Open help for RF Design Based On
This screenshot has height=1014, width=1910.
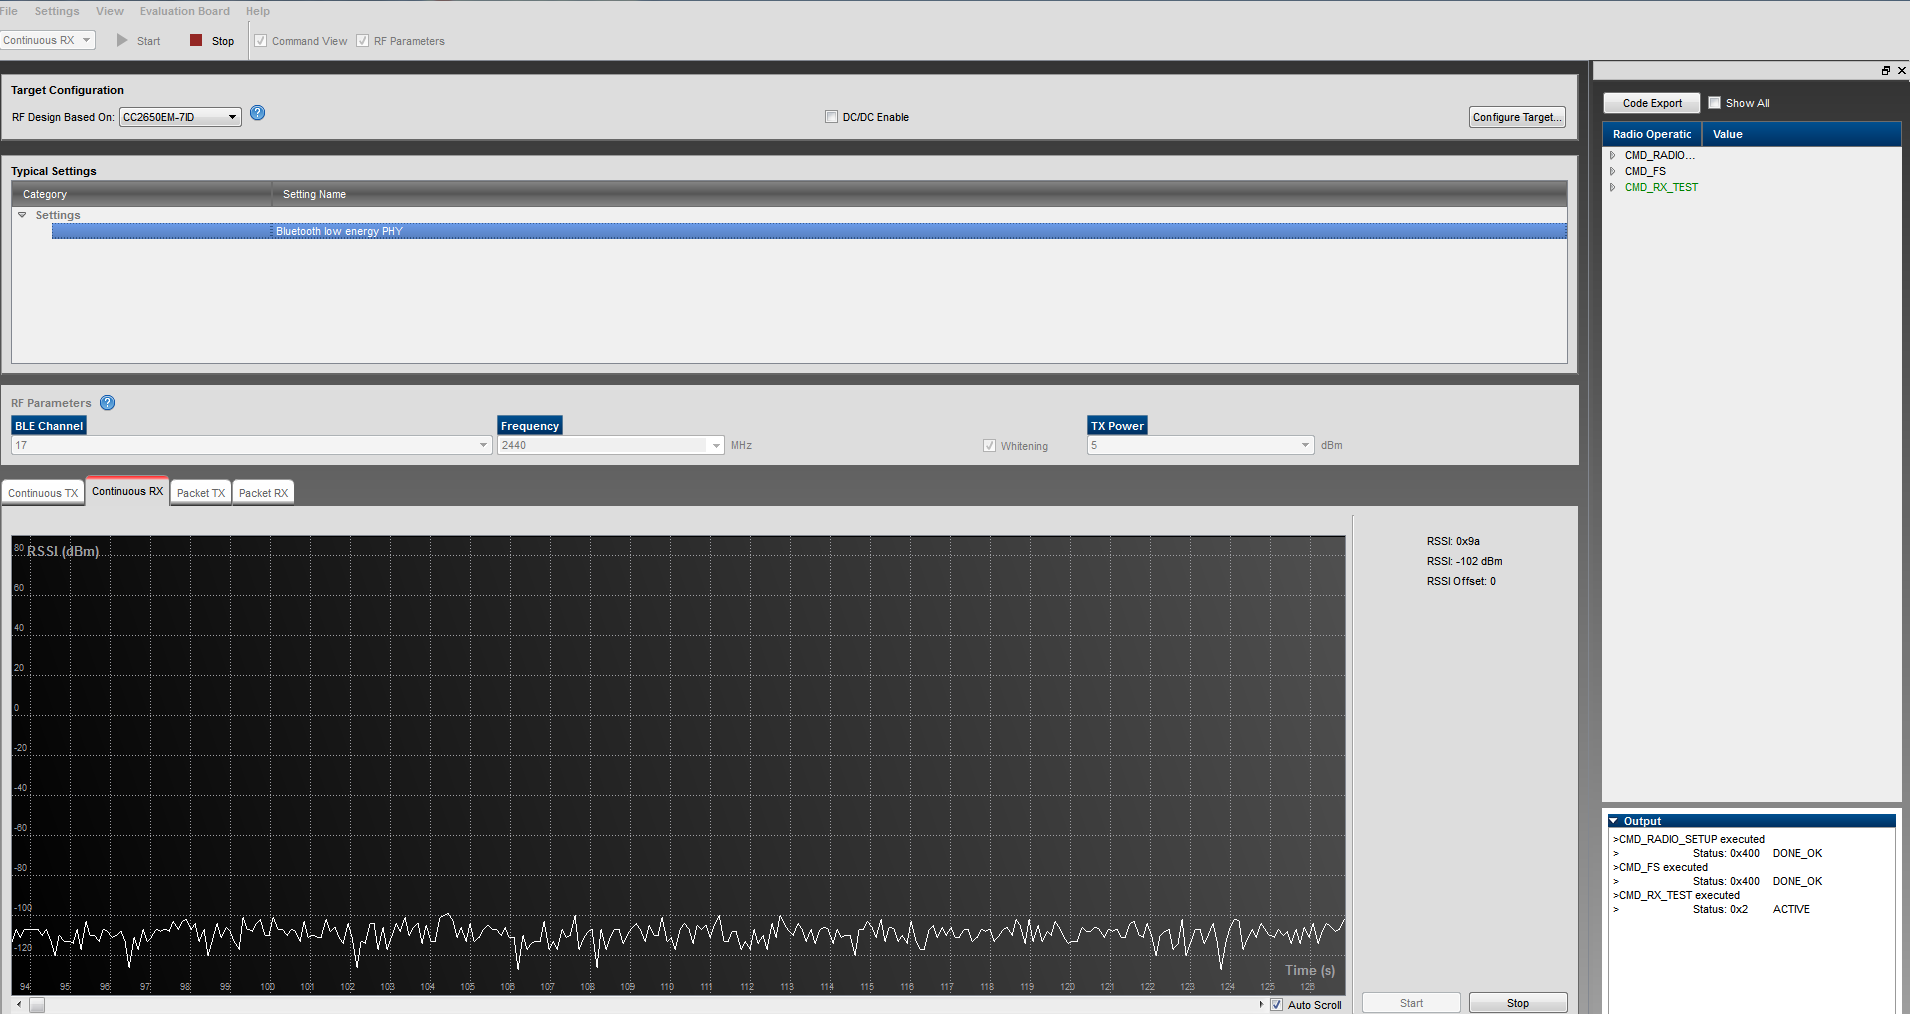258,113
